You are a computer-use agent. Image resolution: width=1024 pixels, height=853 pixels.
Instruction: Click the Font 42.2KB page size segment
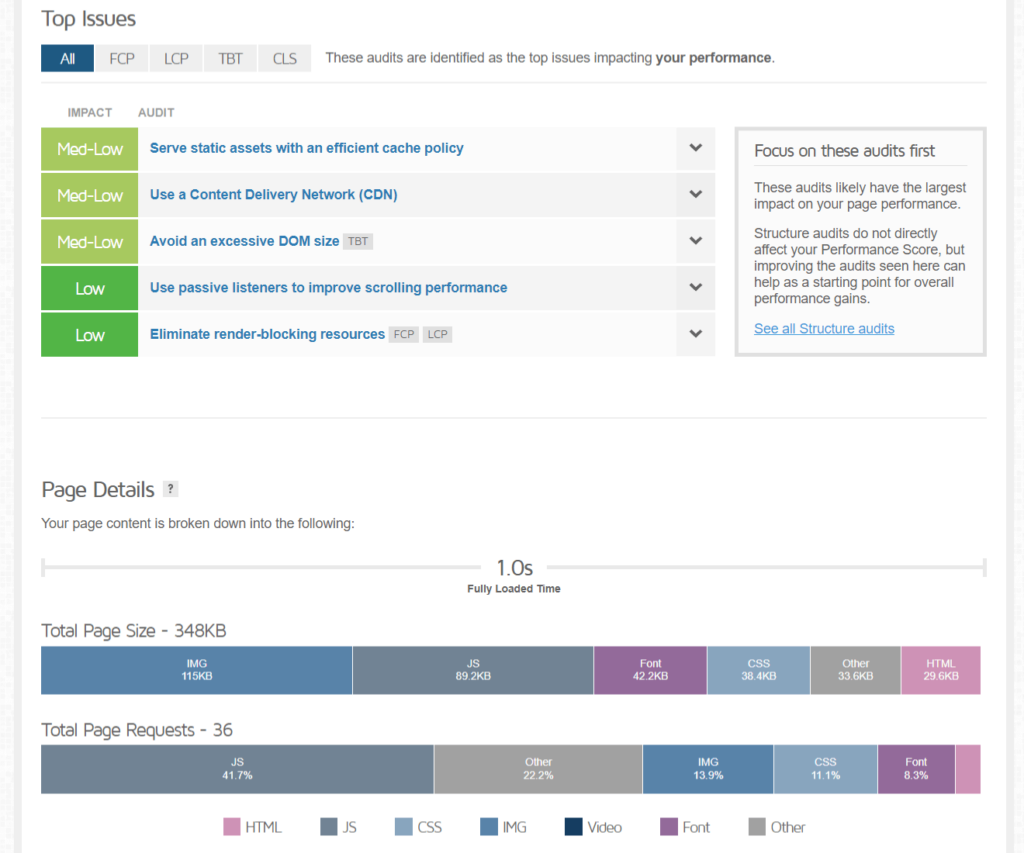tap(650, 670)
